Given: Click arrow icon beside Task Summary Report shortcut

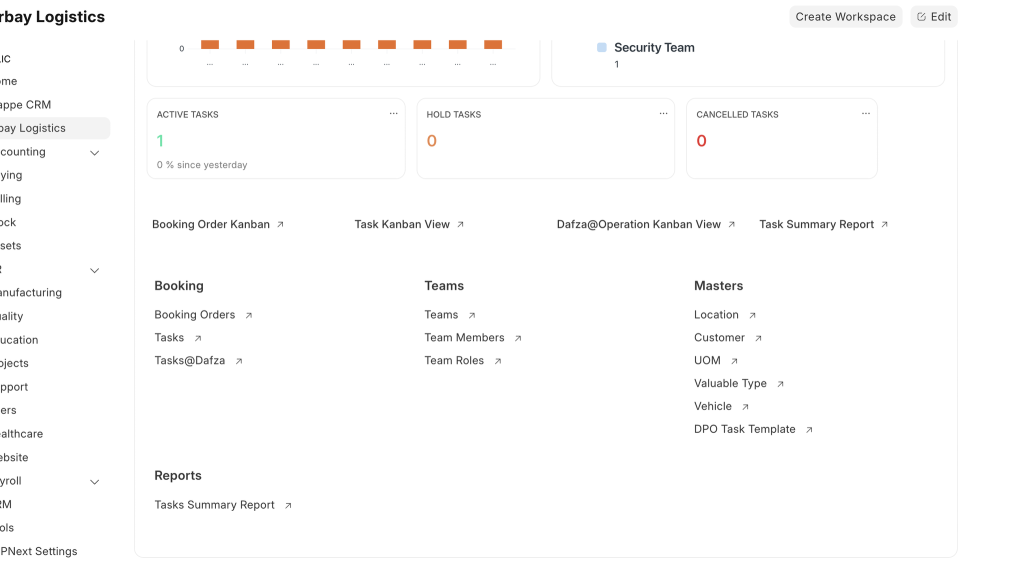Looking at the screenshot, I should pos(884,224).
